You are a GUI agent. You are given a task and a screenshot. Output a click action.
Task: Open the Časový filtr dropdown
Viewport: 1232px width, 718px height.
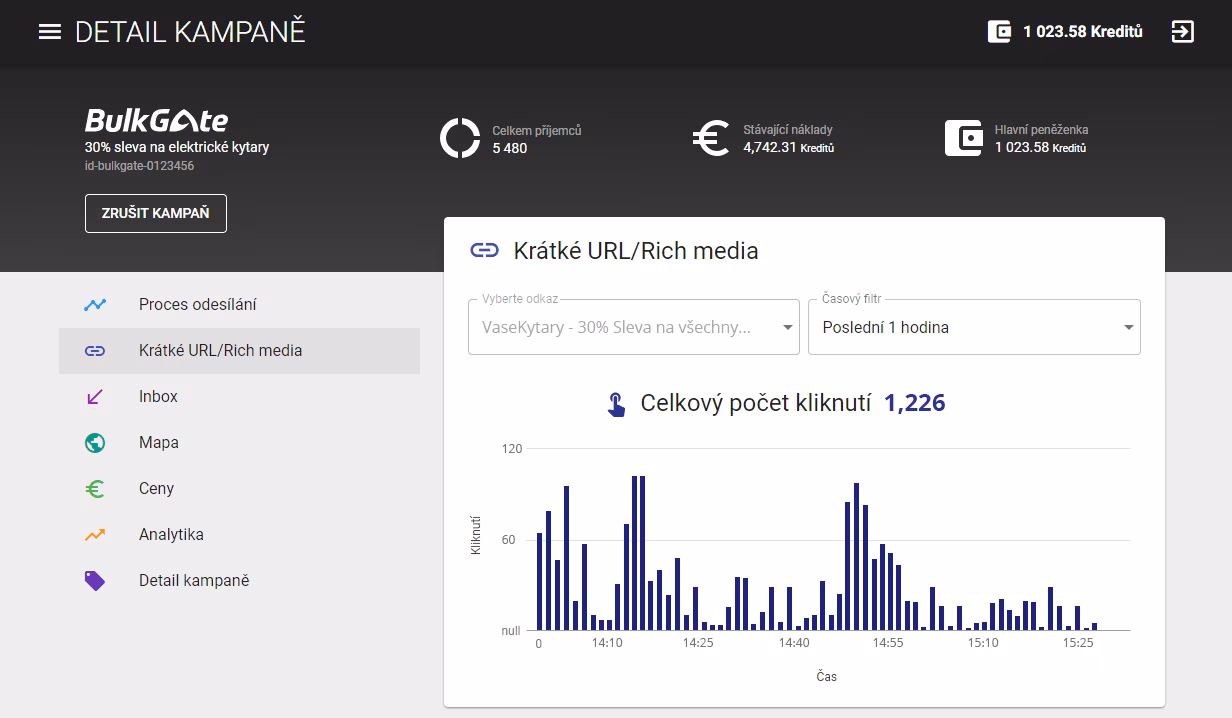(974, 327)
